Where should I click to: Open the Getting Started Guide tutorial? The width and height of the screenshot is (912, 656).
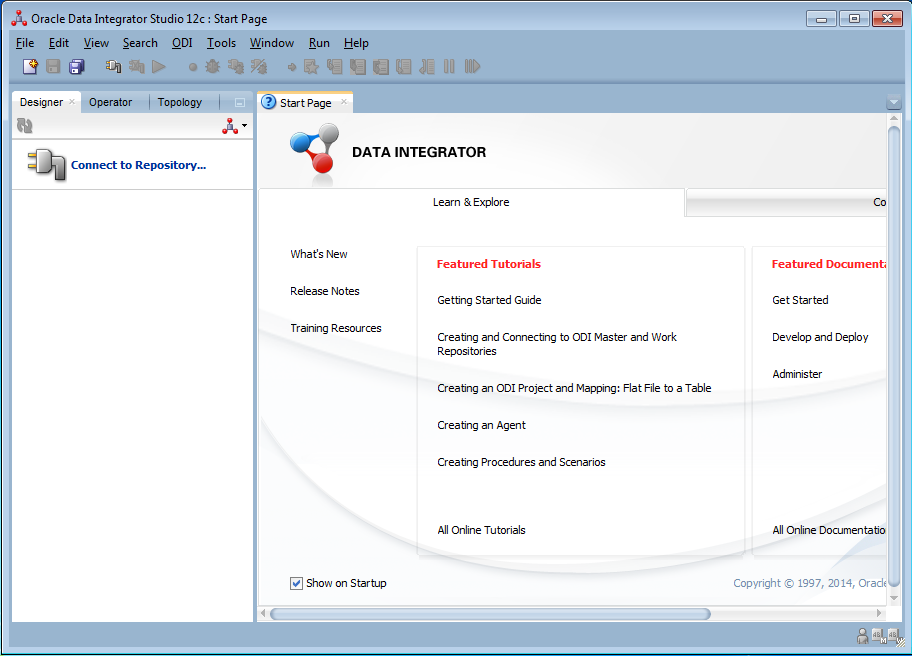pos(489,300)
